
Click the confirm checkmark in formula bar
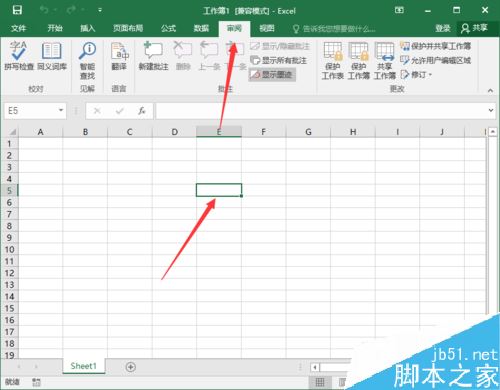119,111
